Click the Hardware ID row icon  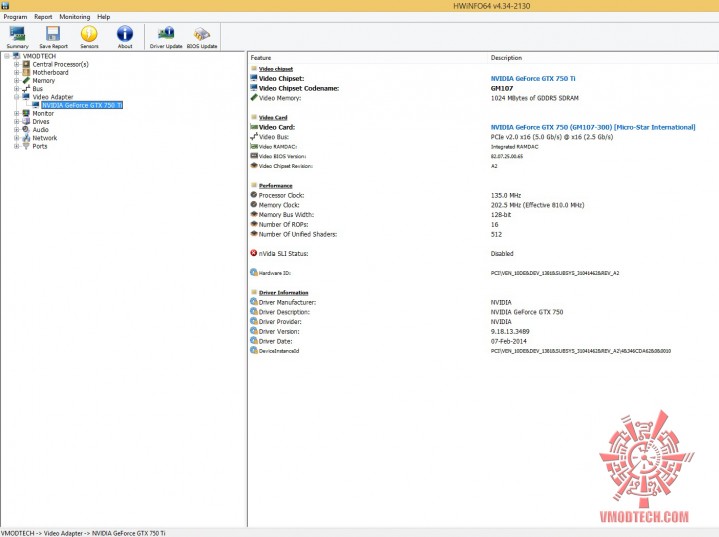coord(254,272)
